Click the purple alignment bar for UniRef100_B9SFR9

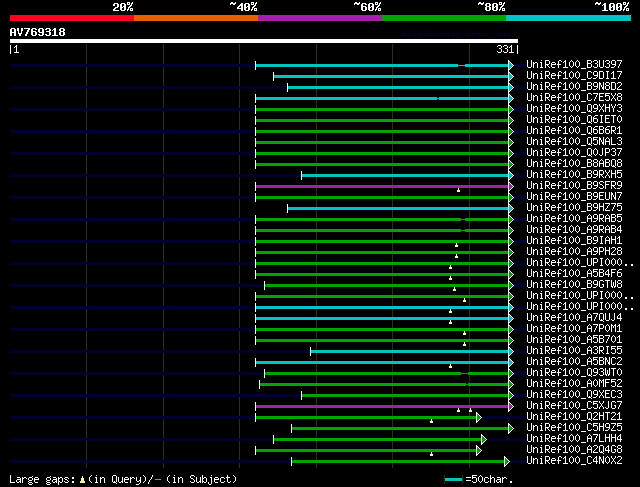[x=380, y=186]
